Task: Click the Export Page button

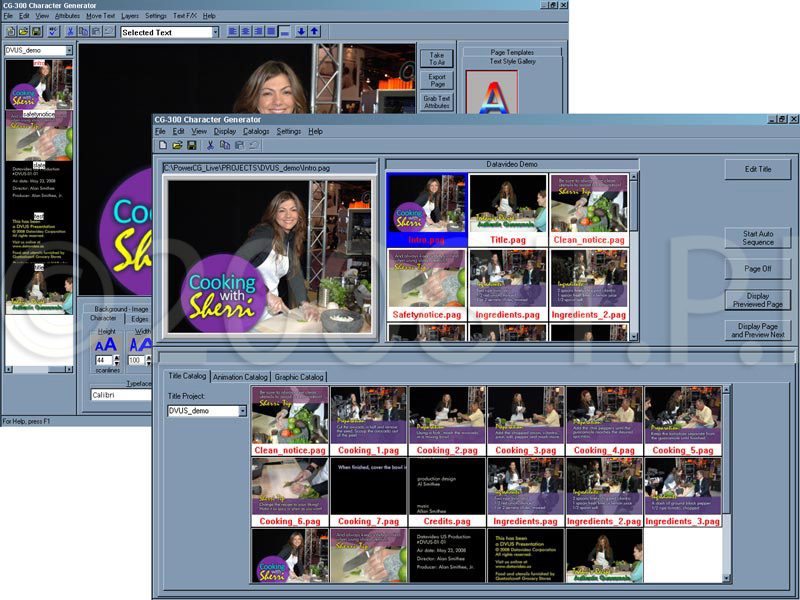Action: (437, 80)
